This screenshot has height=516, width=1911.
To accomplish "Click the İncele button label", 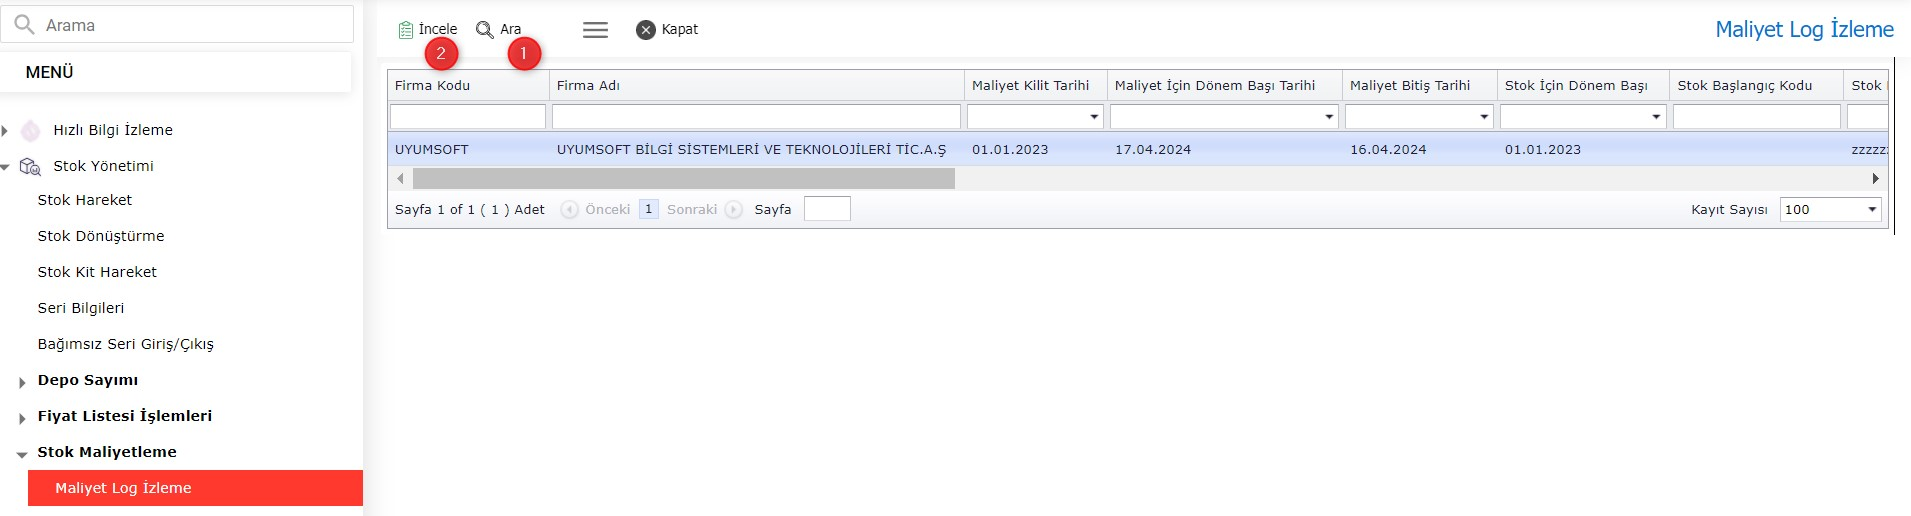I will pos(438,29).
